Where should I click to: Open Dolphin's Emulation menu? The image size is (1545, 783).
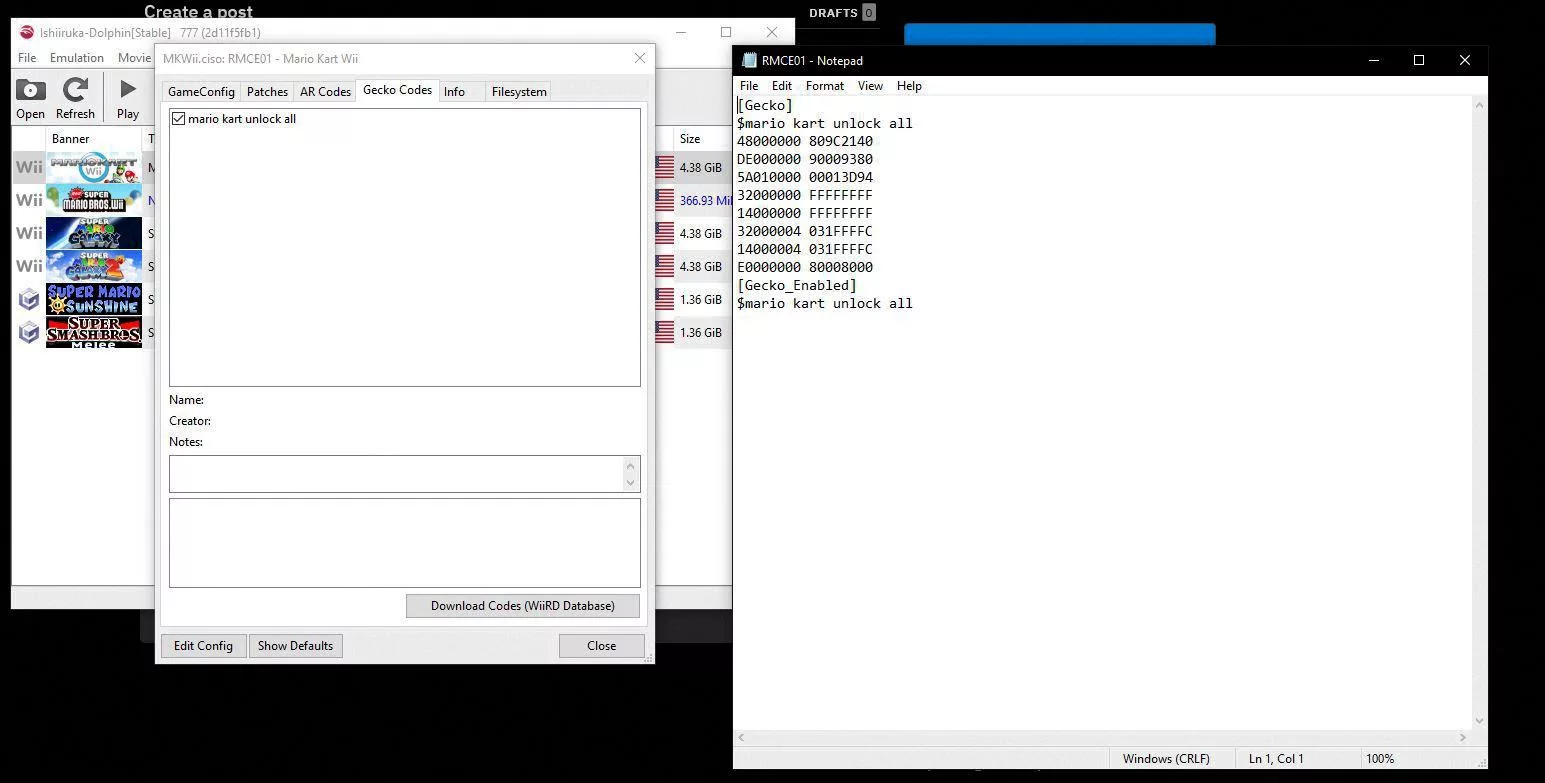(x=76, y=57)
